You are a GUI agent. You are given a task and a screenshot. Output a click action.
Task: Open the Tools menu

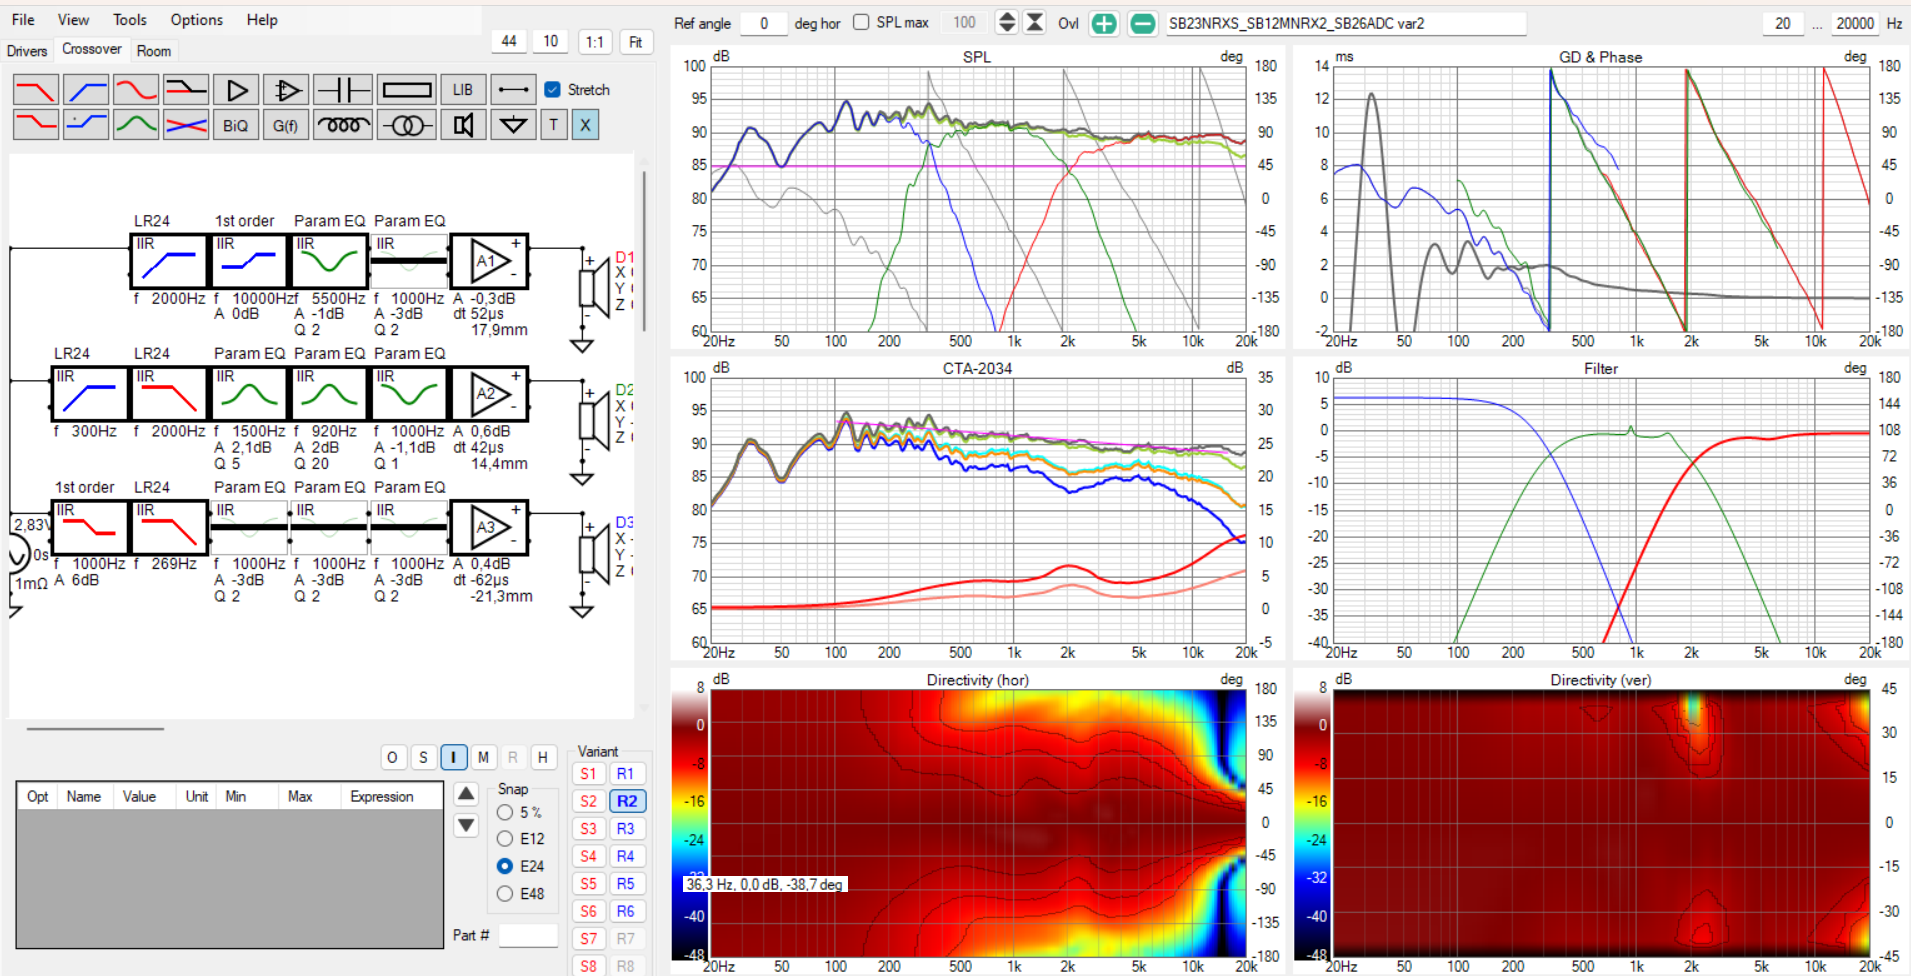129,20
